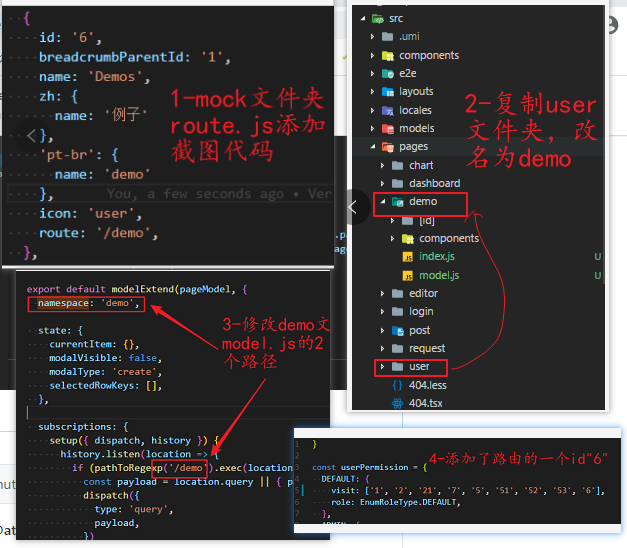Screen dimensions: 627x548
Task: Click the src folder icon
Action: coord(378,18)
